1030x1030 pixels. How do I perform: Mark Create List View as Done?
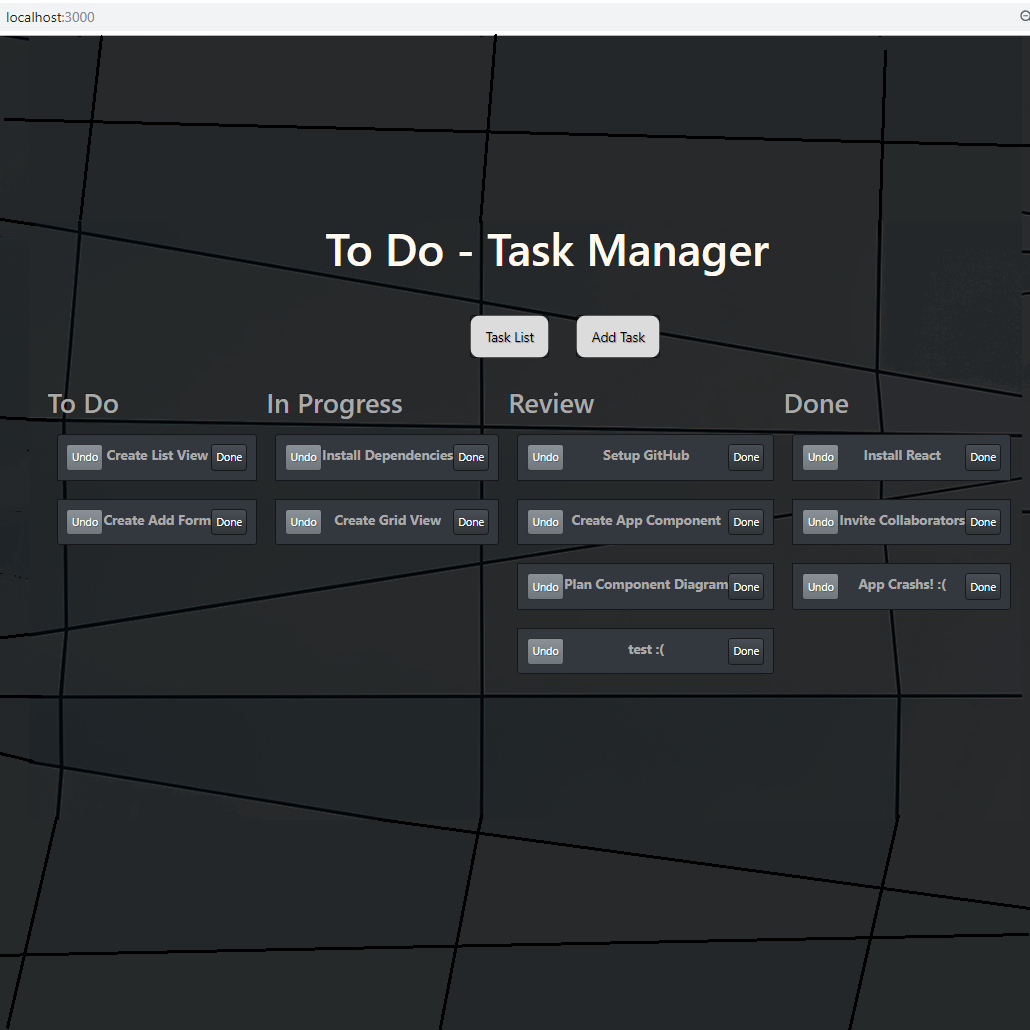229,457
